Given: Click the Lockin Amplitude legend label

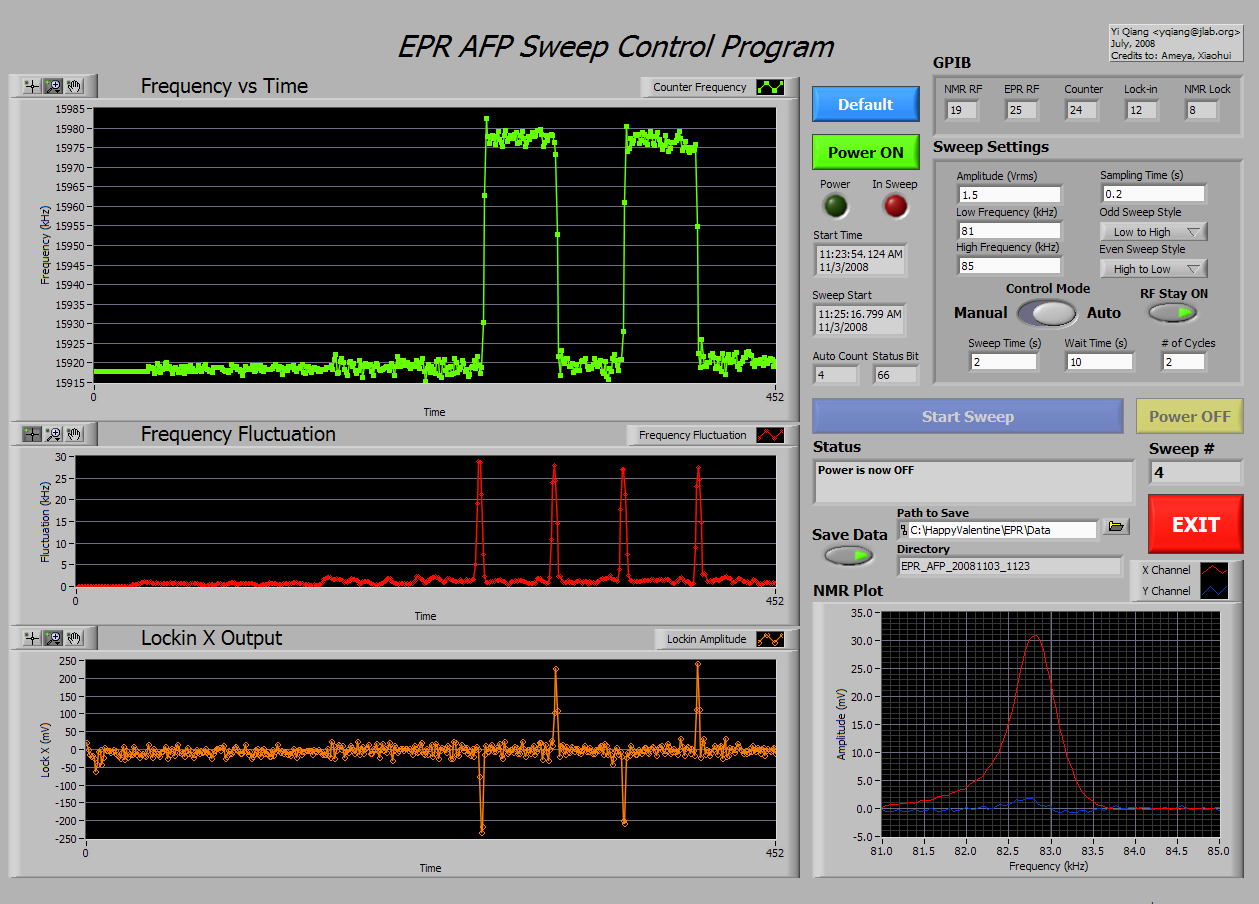Looking at the screenshot, I should coord(707,639).
